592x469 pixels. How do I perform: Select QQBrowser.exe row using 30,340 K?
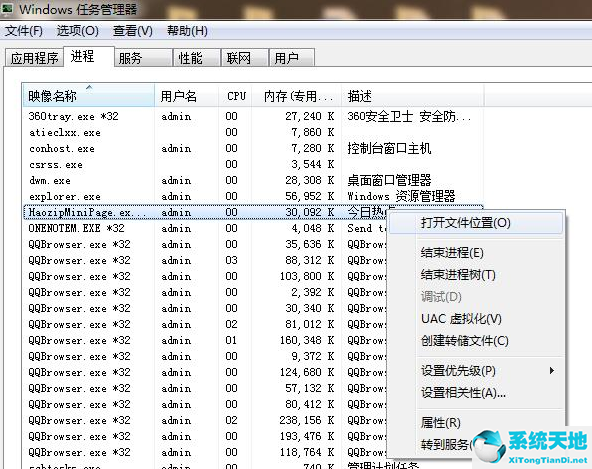click(x=206, y=308)
